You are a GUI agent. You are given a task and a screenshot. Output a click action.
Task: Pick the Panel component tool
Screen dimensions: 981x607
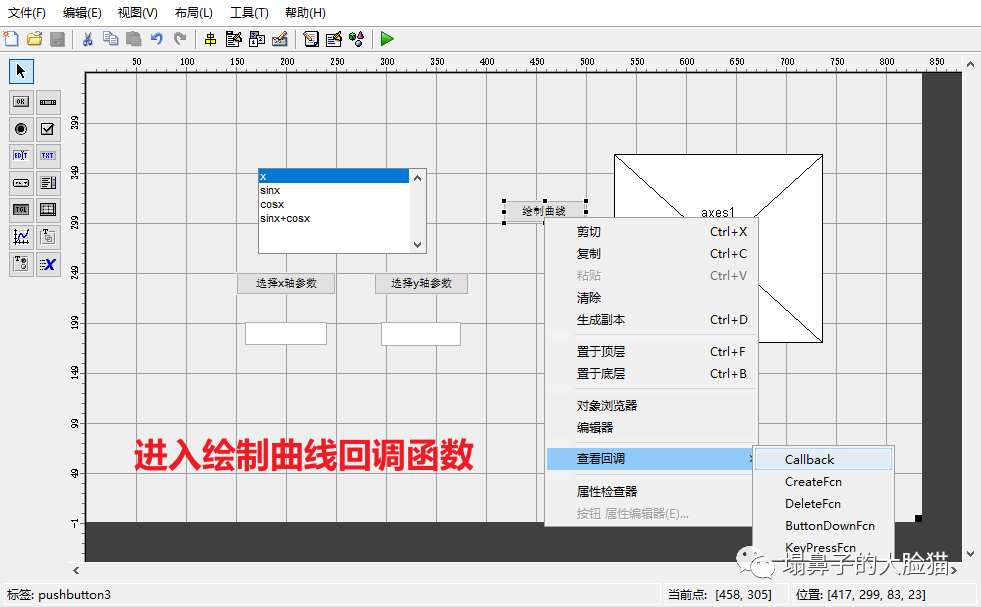point(48,237)
